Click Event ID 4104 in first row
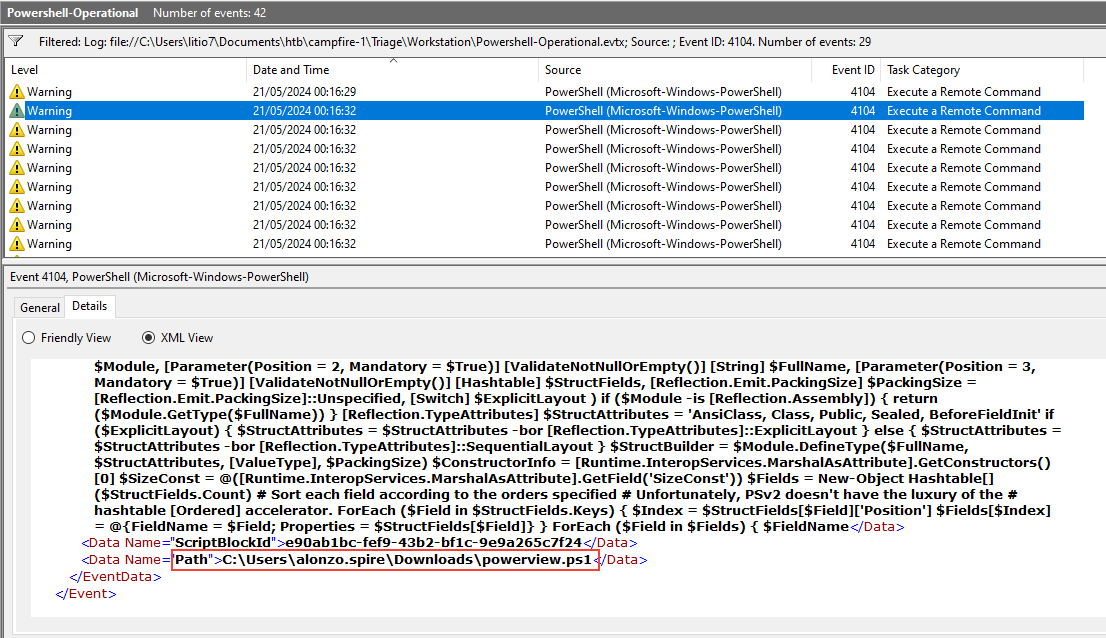This screenshot has height=638, width=1106. coord(863,92)
